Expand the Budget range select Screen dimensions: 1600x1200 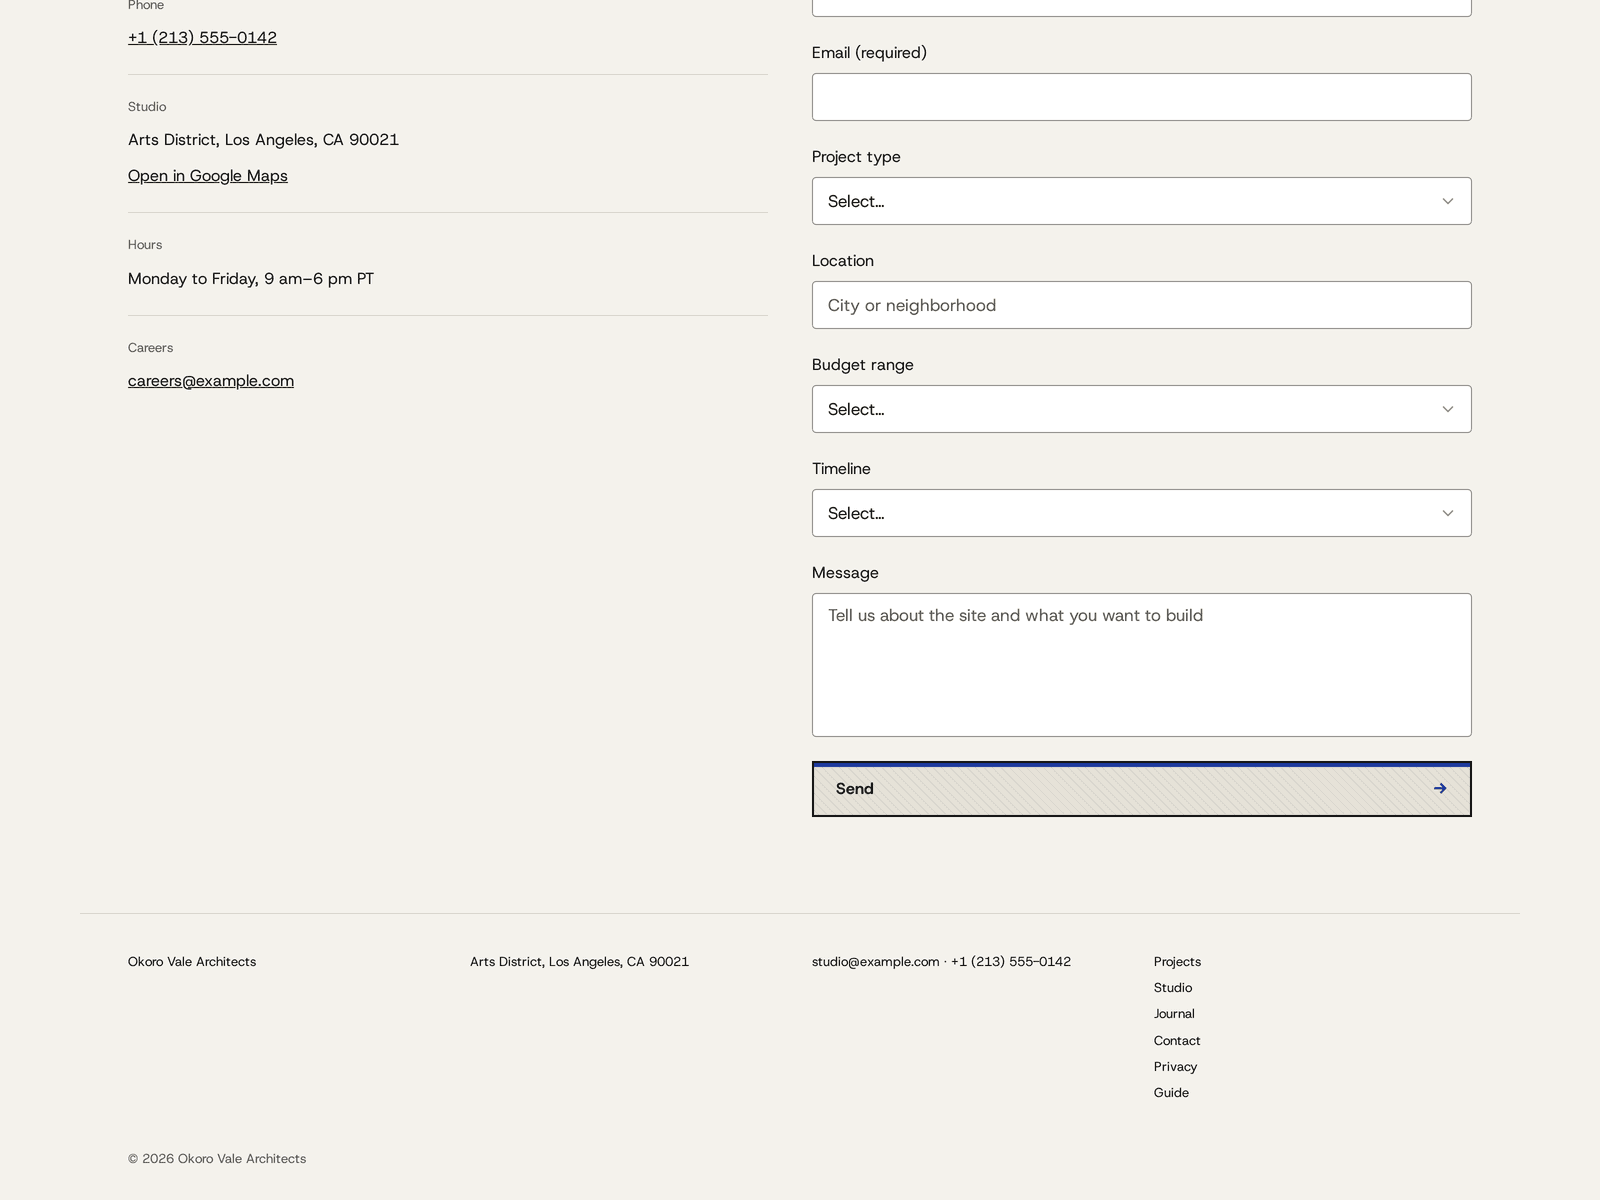click(1141, 409)
